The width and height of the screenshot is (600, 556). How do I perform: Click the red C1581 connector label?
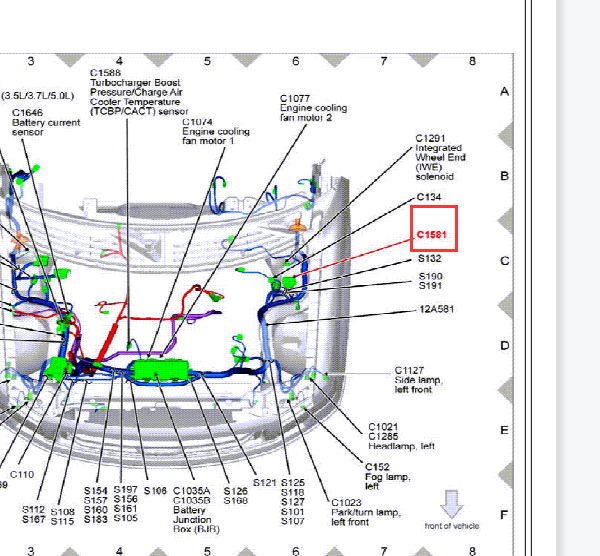(x=432, y=234)
